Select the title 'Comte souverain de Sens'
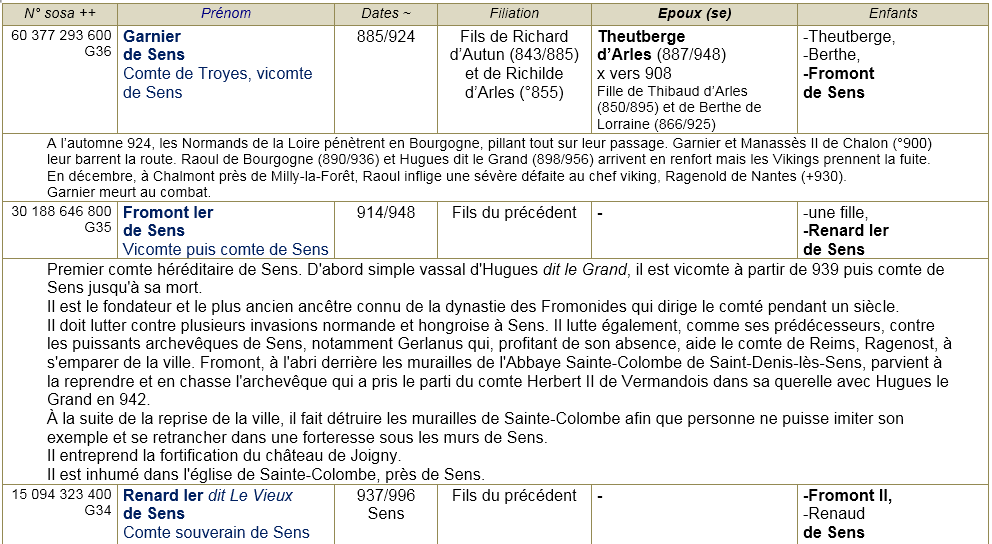Screen dimensions: 992x544 [216, 533]
